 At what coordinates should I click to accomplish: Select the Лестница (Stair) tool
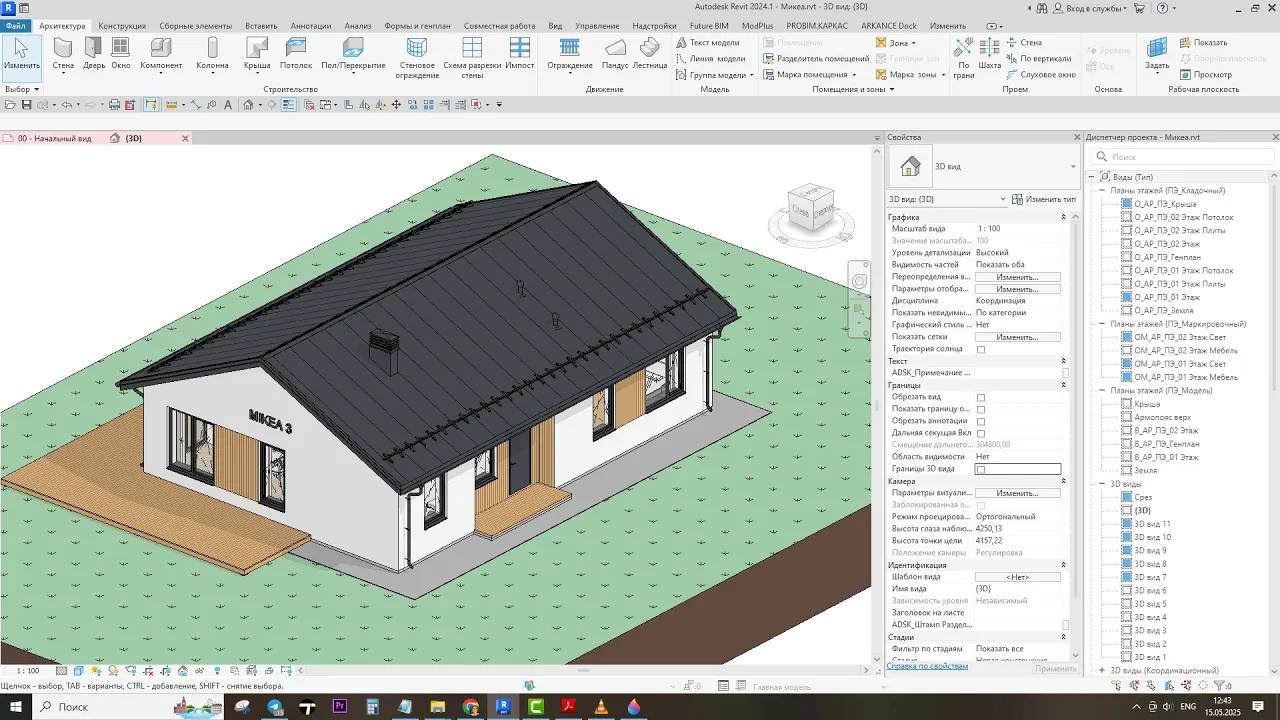click(x=650, y=54)
